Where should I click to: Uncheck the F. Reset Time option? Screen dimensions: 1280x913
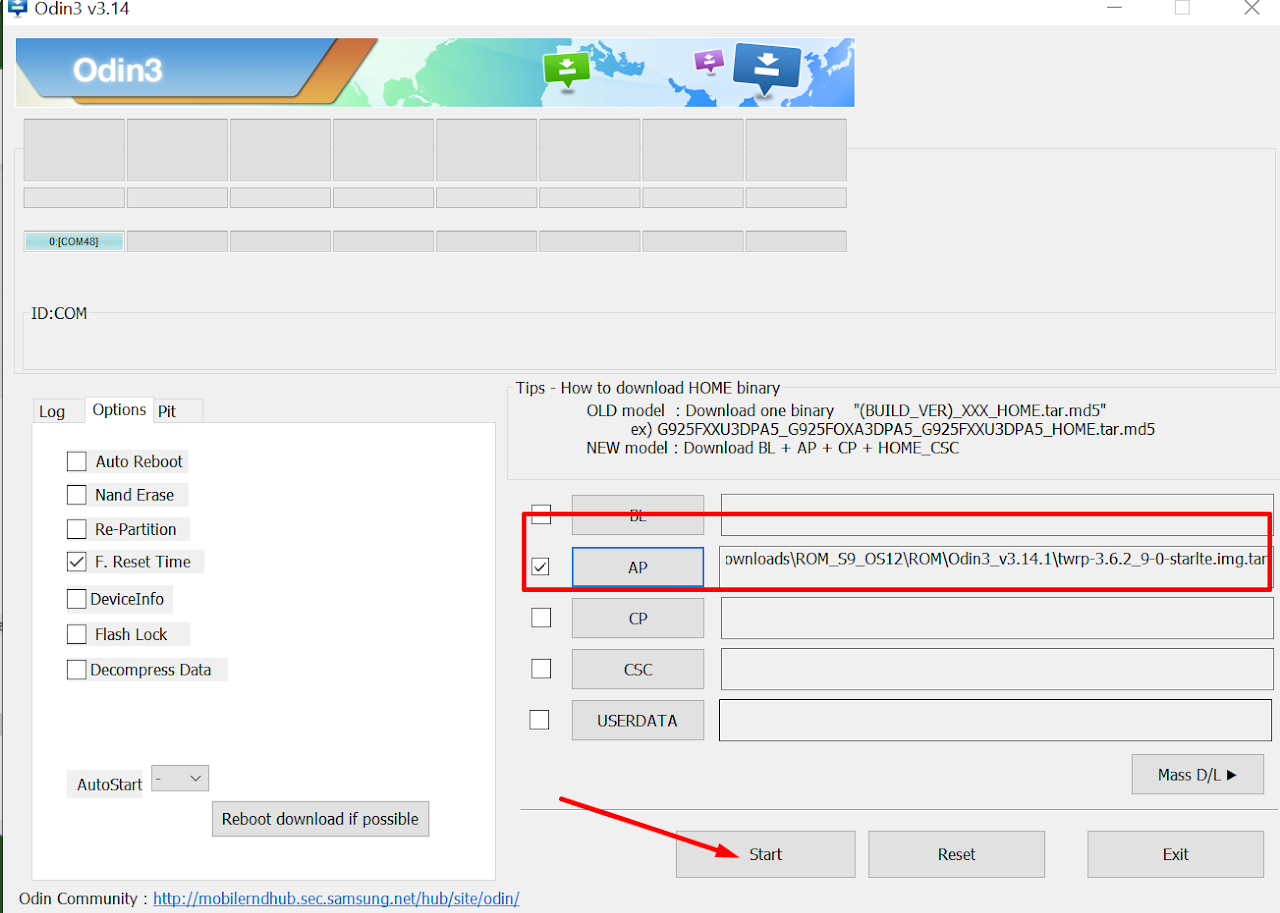point(77,562)
